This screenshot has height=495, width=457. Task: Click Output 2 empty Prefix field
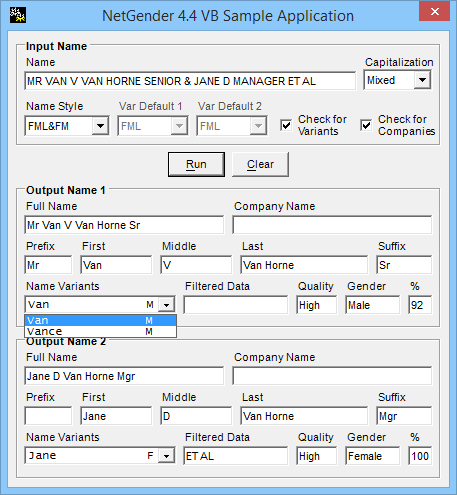(x=48, y=416)
